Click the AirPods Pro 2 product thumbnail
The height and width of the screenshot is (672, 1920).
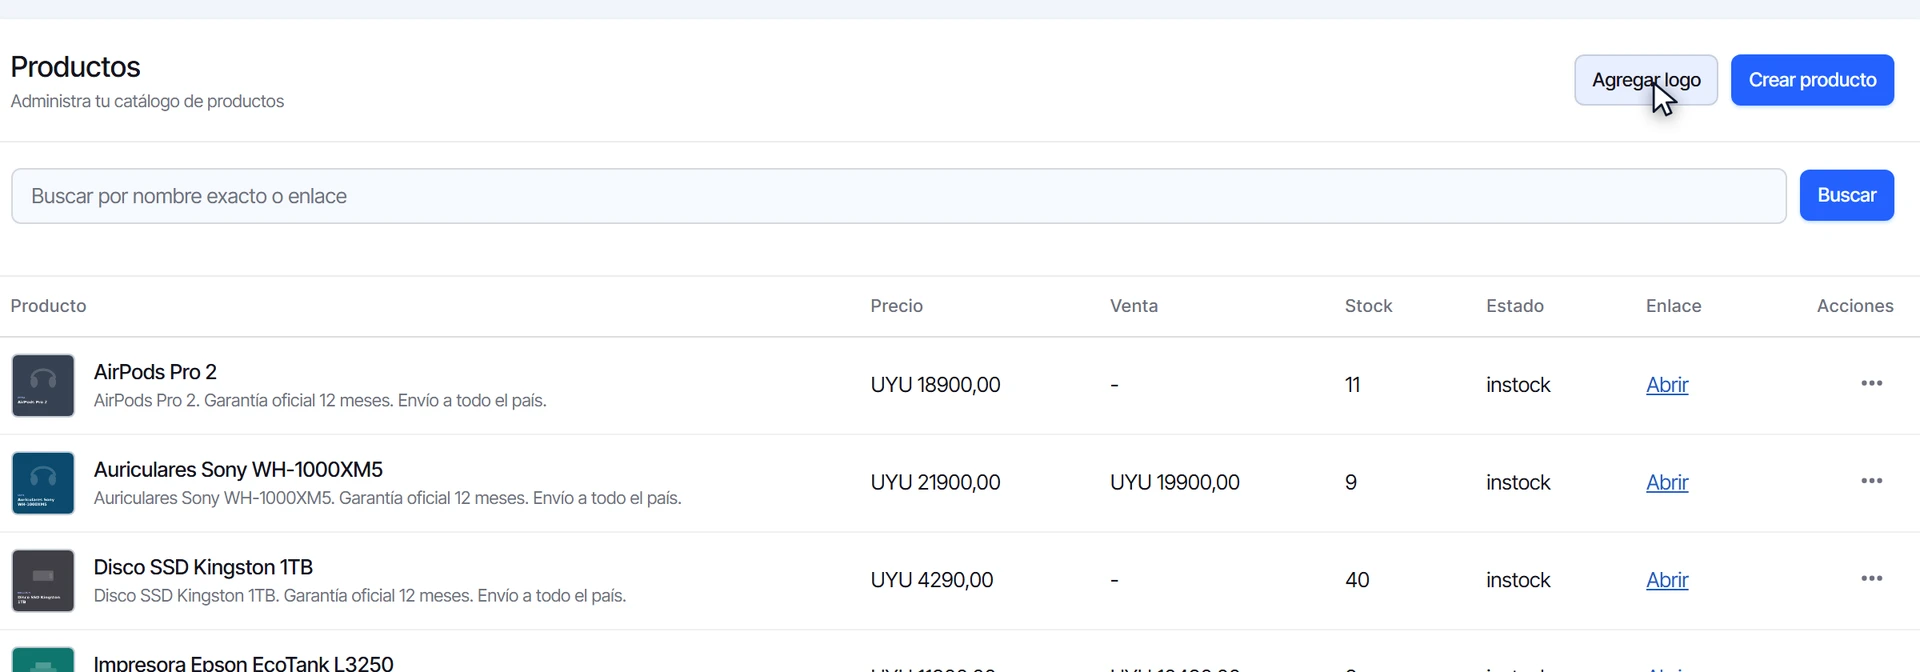[43, 385]
